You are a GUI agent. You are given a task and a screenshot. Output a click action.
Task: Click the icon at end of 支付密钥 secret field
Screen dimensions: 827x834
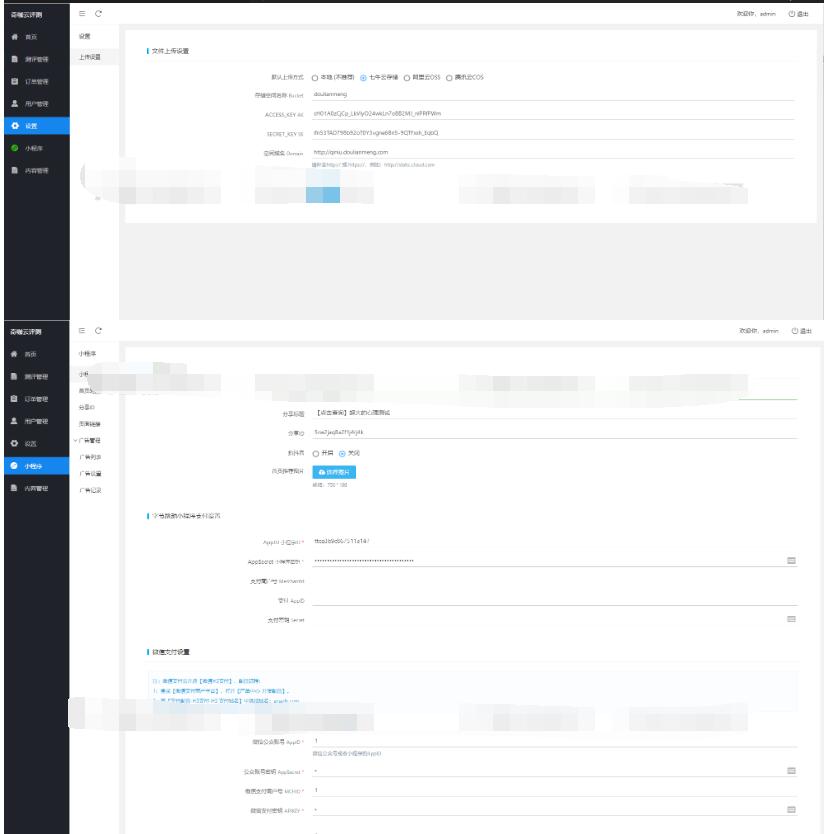(791, 619)
